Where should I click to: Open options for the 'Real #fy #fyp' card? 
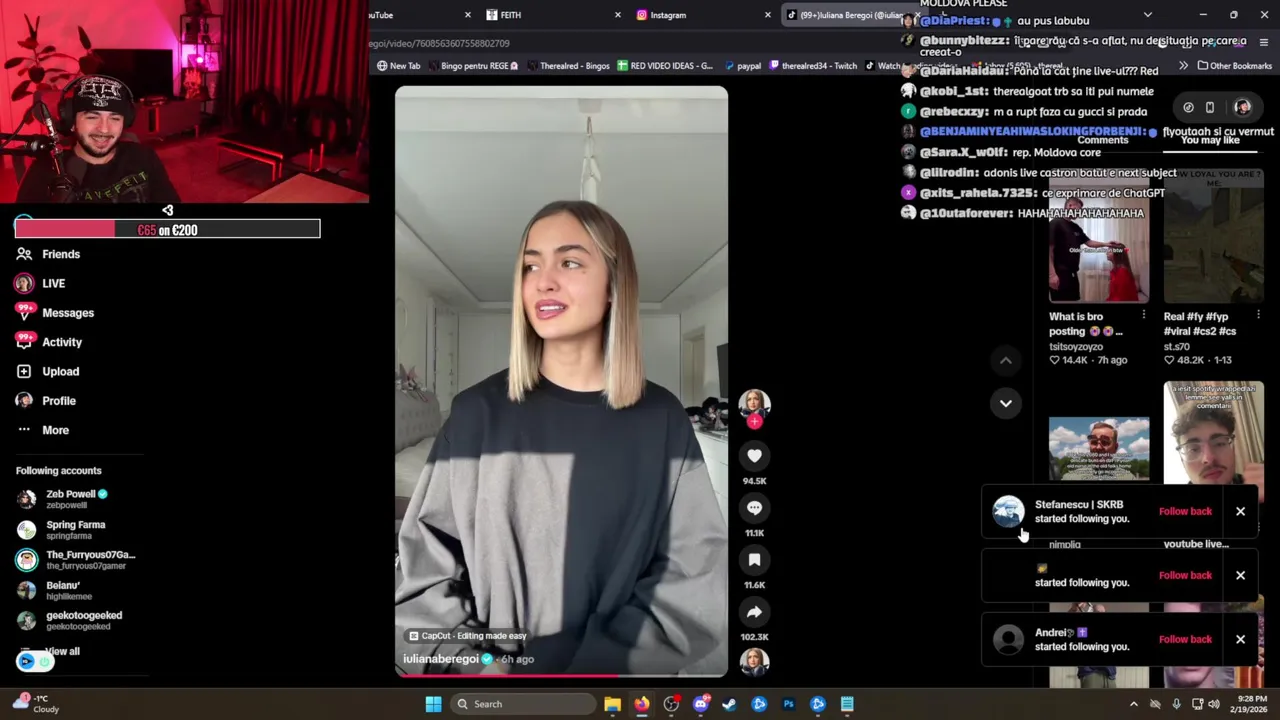point(1258,315)
